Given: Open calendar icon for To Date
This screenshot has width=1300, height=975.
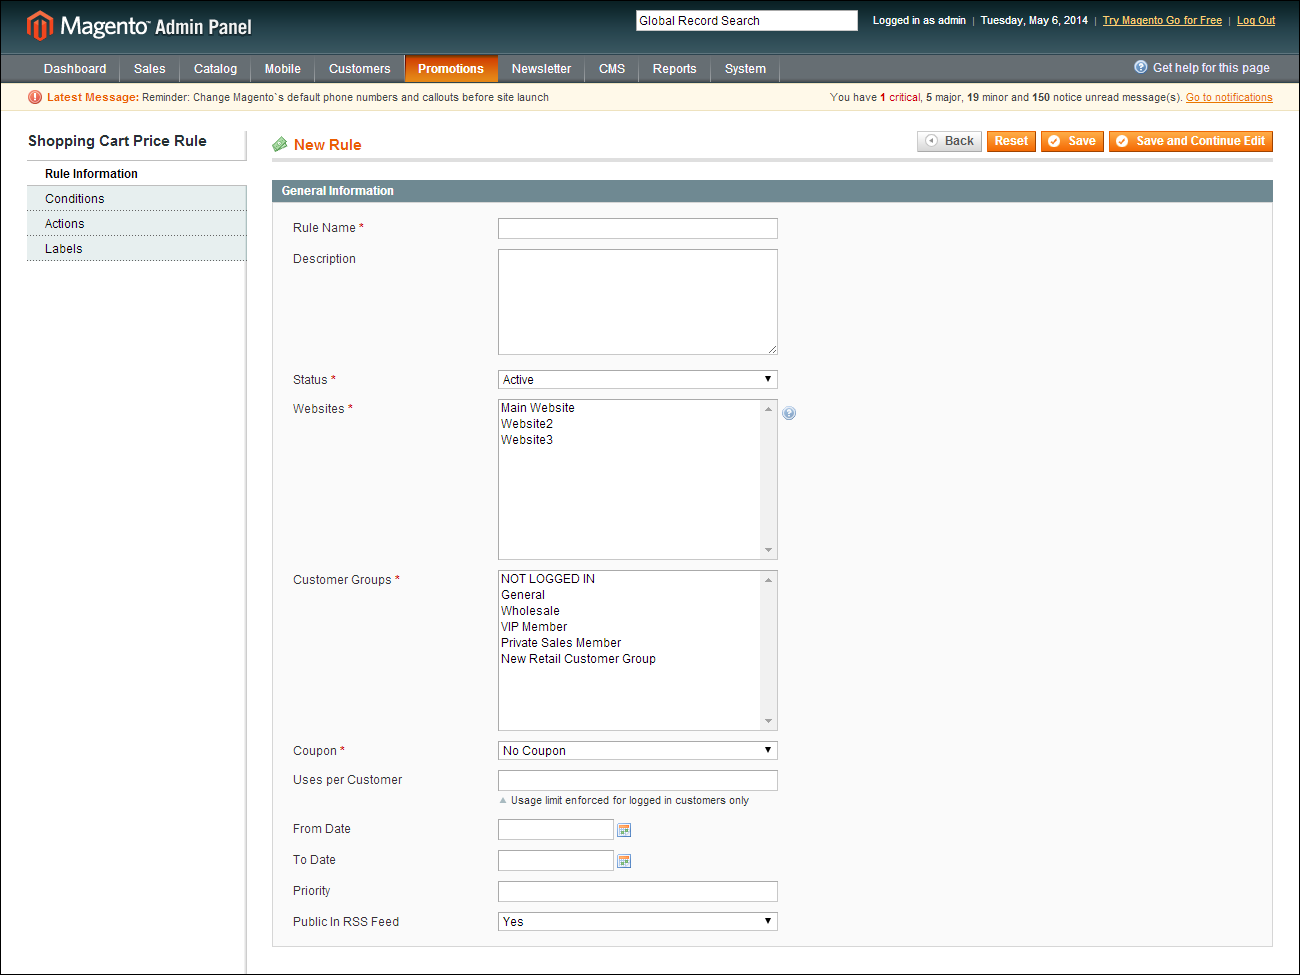Looking at the screenshot, I should [x=624, y=861].
